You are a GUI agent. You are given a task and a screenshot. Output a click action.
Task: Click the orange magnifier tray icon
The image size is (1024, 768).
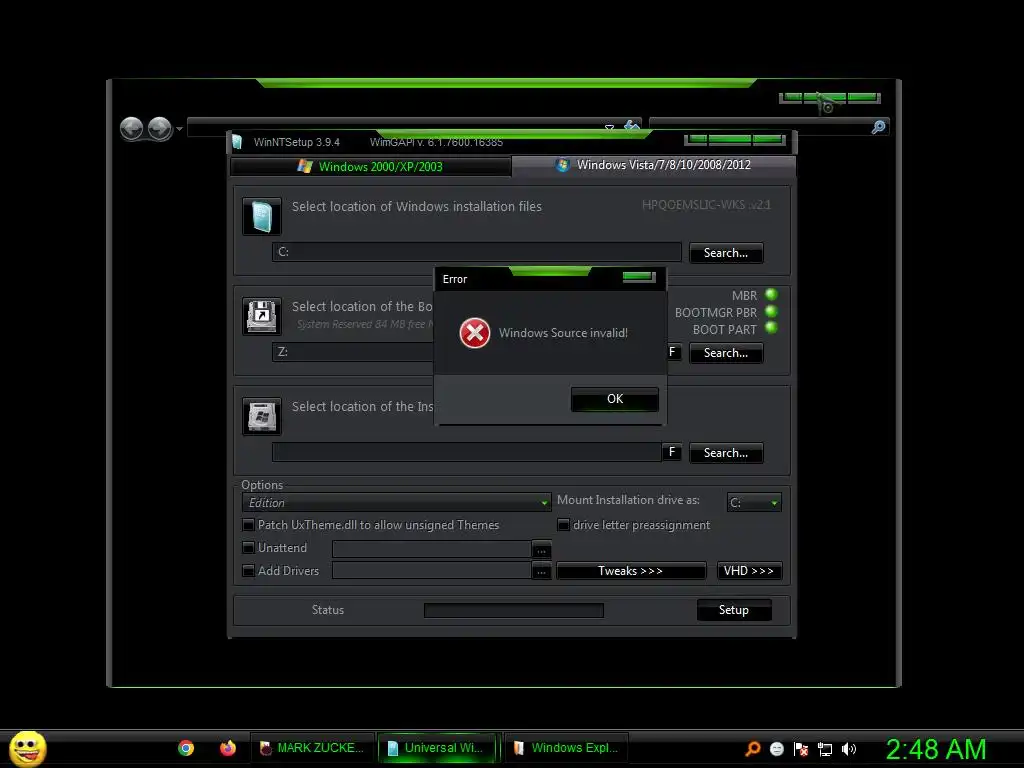753,749
